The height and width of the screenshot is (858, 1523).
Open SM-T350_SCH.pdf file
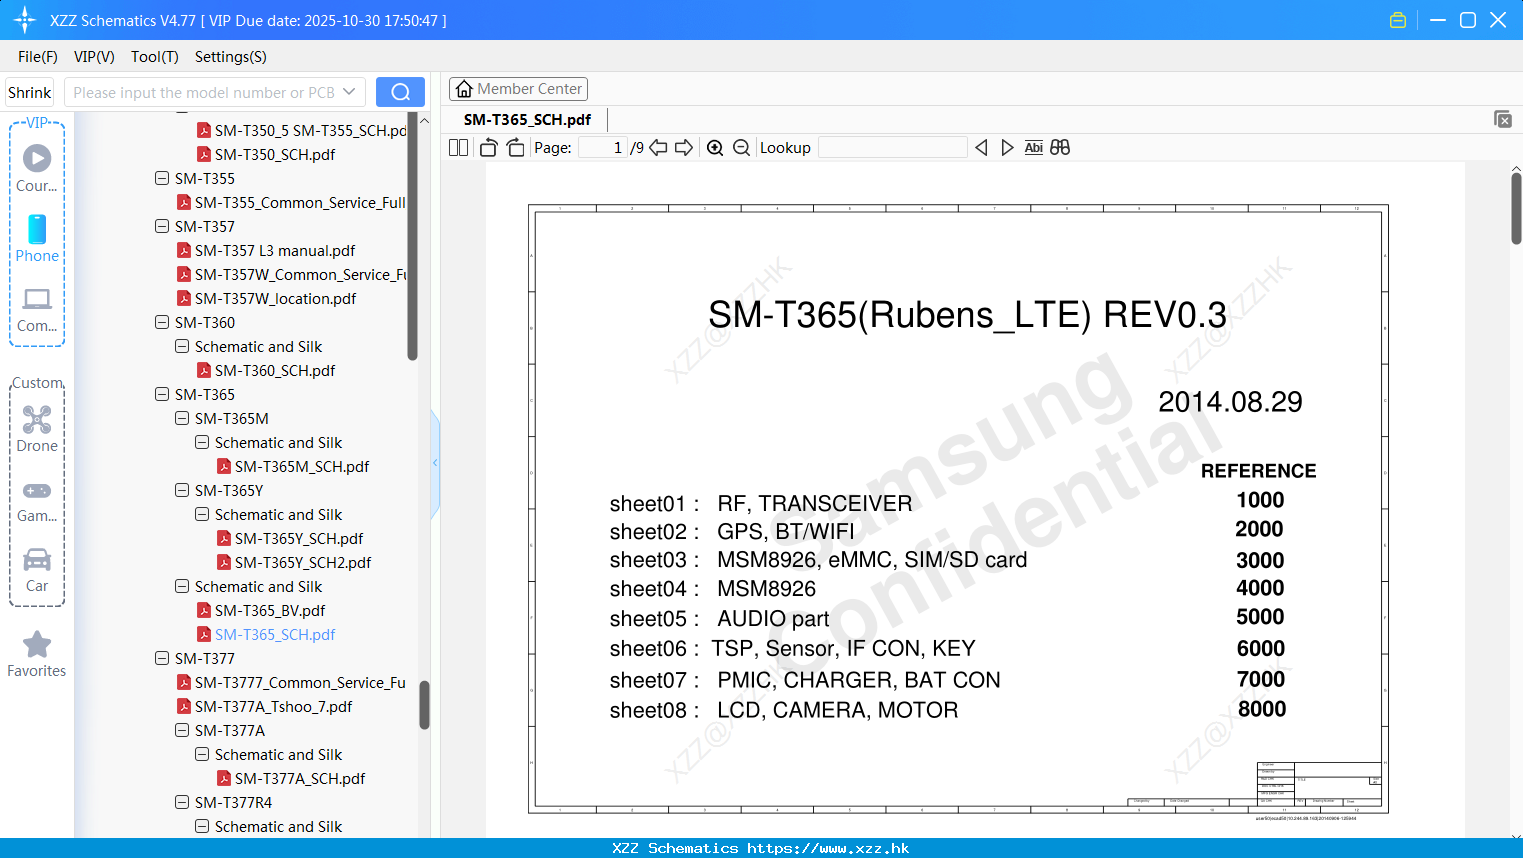(275, 154)
